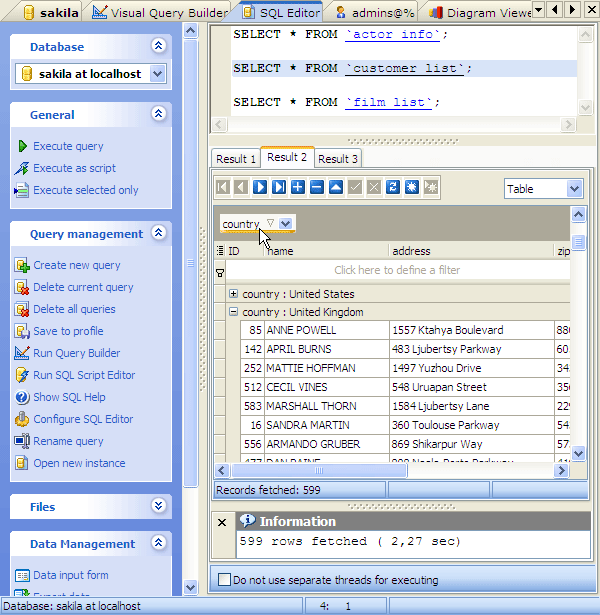Click the Rename query icon
The height and width of the screenshot is (615, 600).
[x=22, y=441]
